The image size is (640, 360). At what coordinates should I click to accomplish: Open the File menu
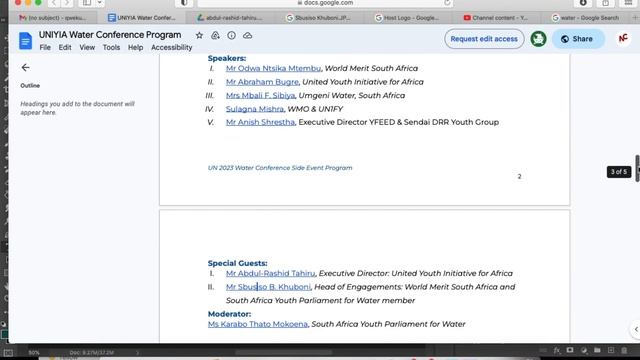coord(45,47)
